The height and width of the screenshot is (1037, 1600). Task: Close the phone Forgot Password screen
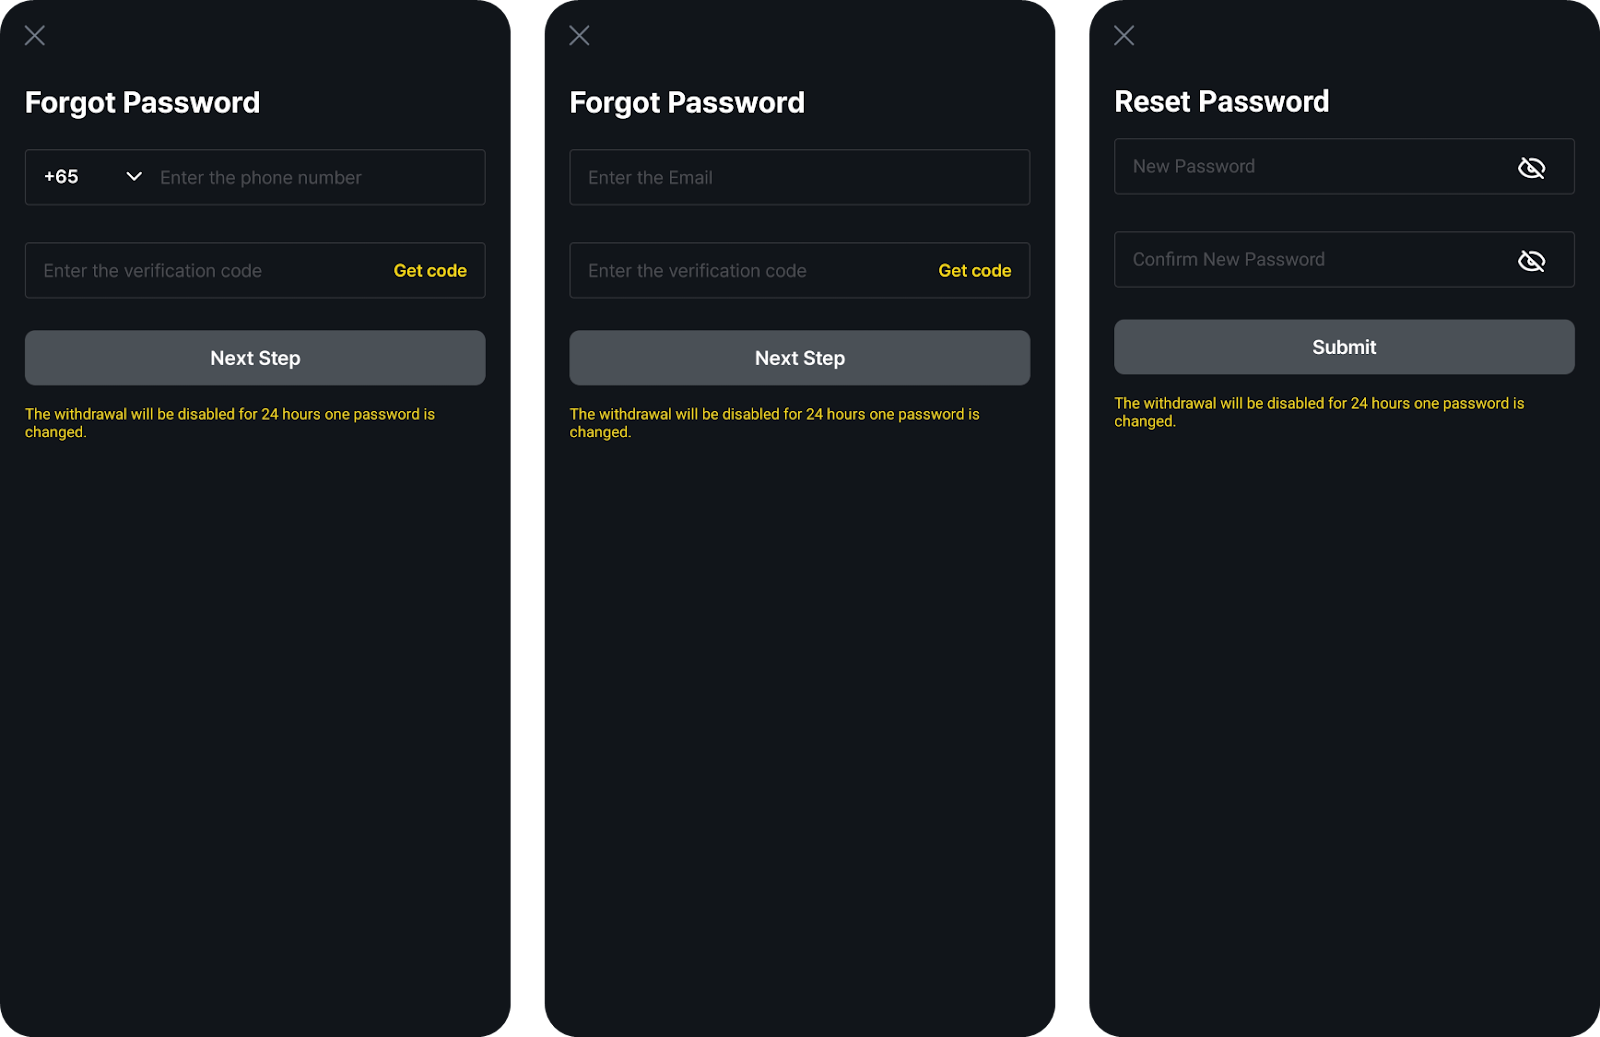pos(35,36)
